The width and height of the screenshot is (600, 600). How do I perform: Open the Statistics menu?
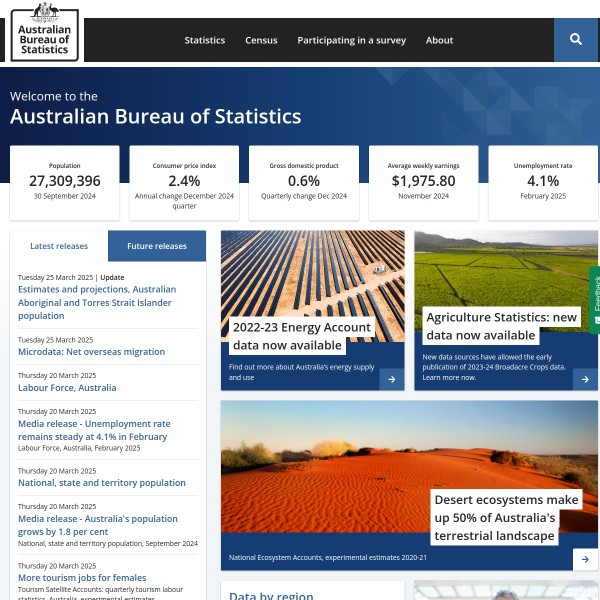click(205, 40)
